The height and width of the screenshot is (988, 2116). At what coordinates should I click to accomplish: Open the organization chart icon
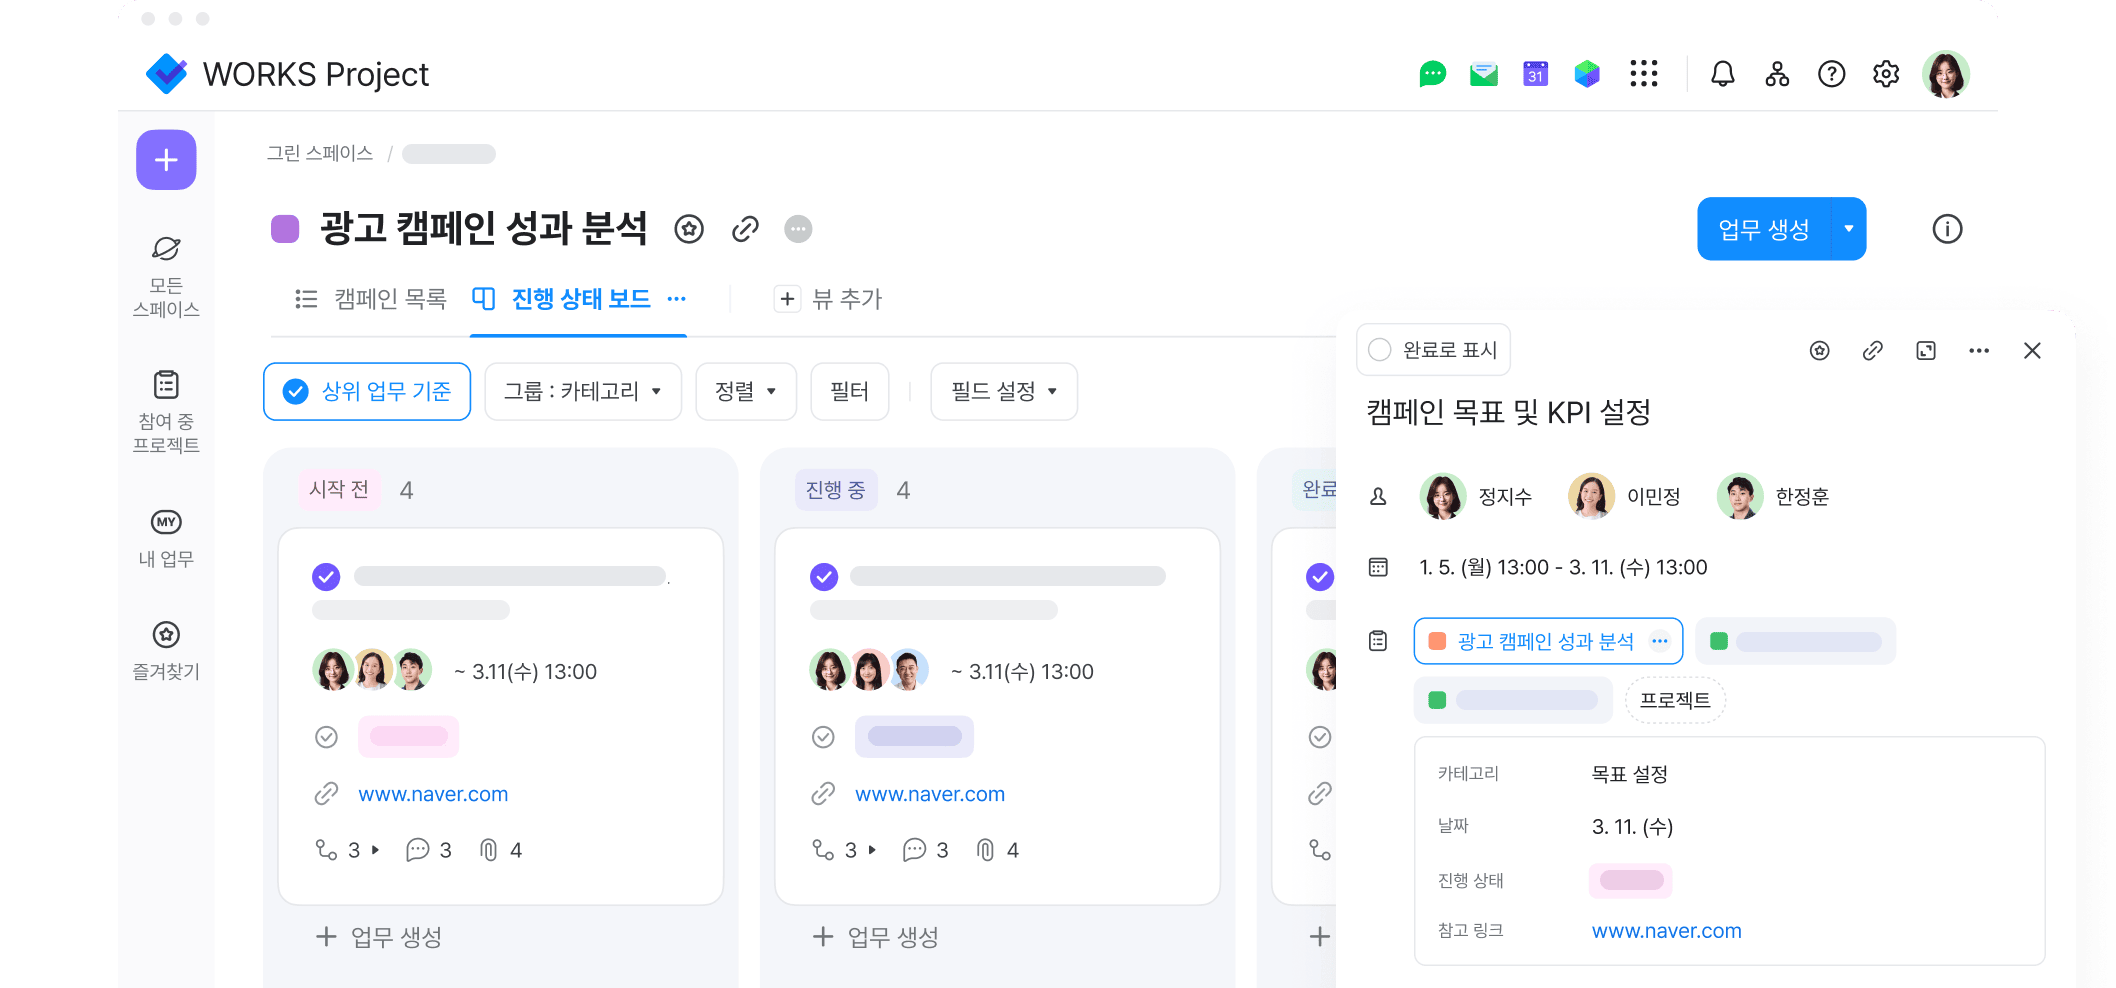click(1777, 74)
